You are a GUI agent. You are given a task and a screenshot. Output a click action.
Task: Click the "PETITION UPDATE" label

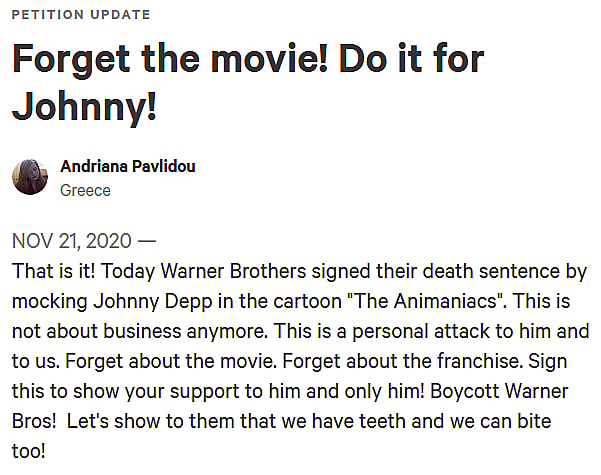pyautogui.click(x=81, y=15)
